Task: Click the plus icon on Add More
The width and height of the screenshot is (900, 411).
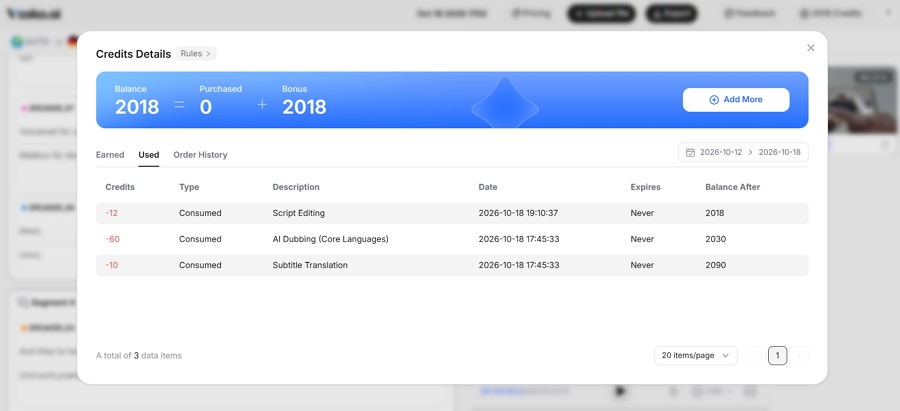Action: pyautogui.click(x=714, y=100)
